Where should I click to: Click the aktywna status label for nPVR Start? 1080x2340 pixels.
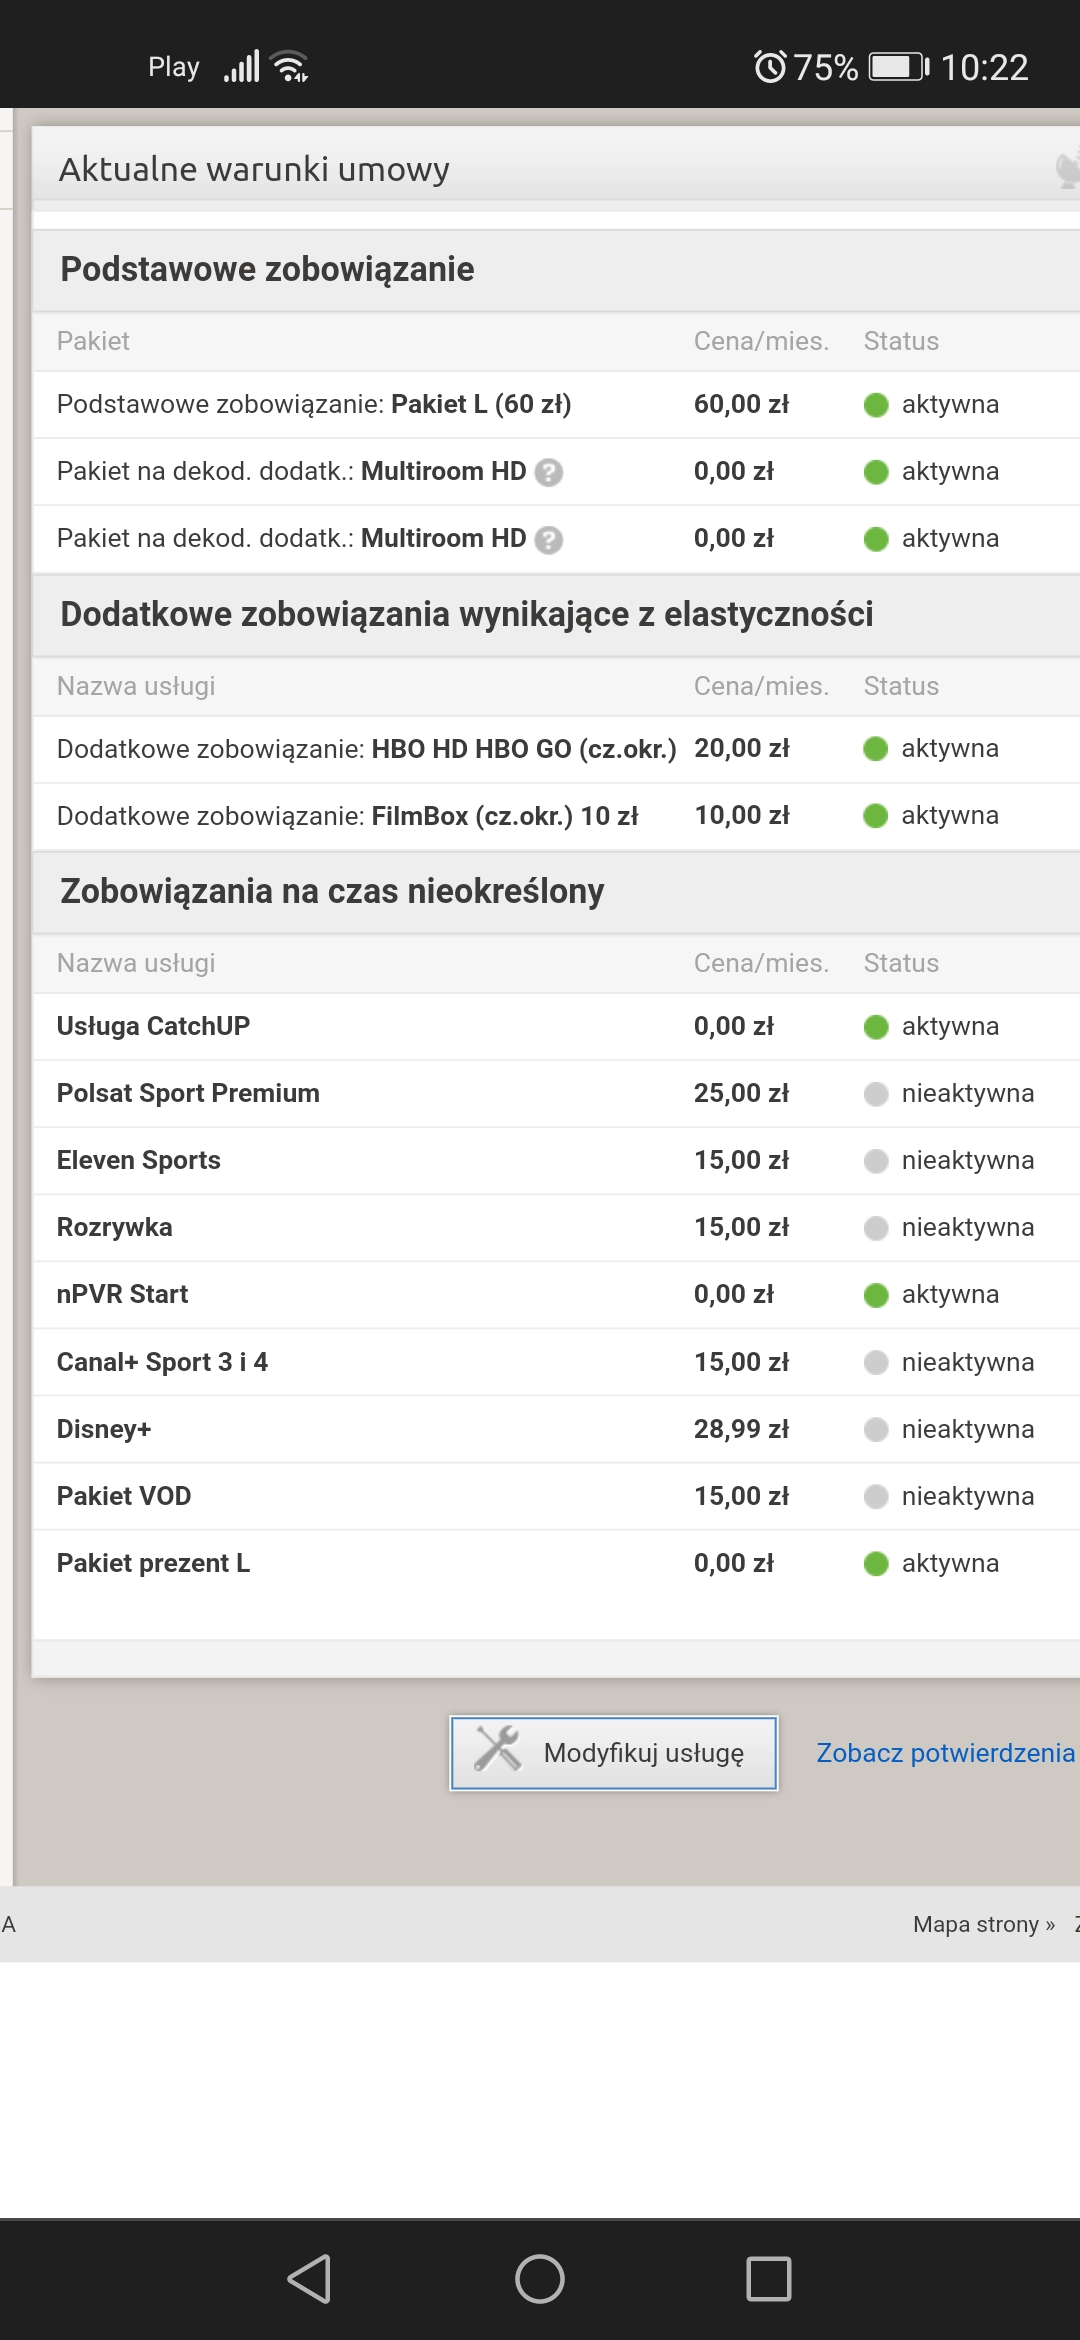coord(950,1294)
